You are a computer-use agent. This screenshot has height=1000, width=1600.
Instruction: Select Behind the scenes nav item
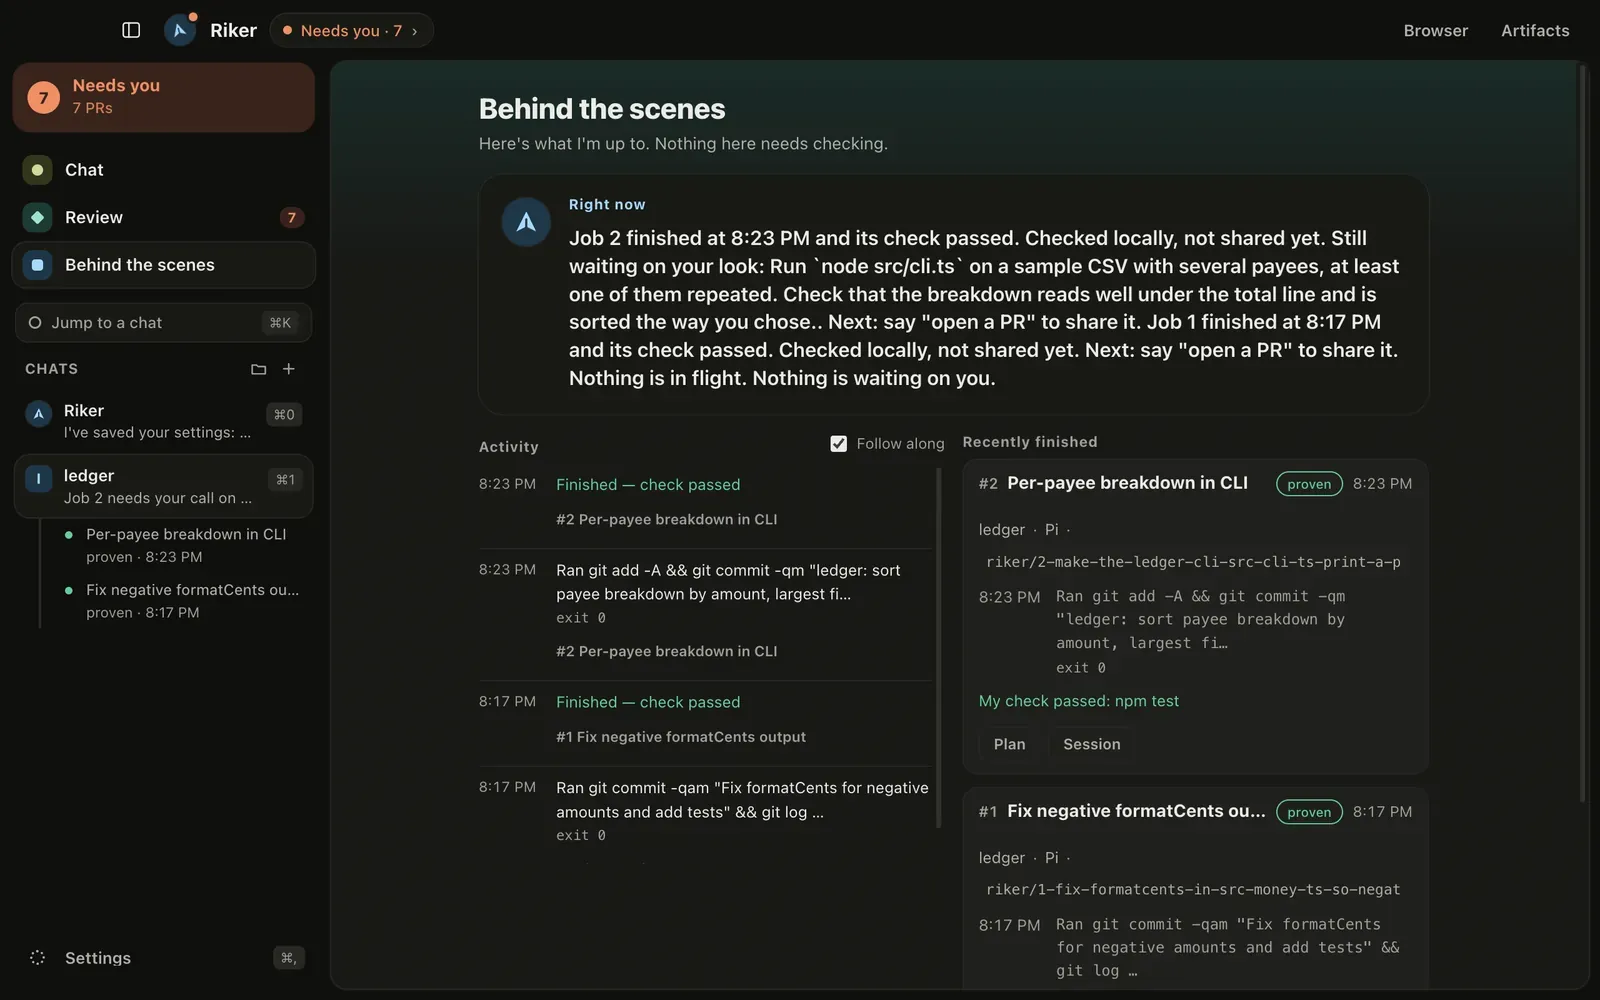tap(164, 265)
